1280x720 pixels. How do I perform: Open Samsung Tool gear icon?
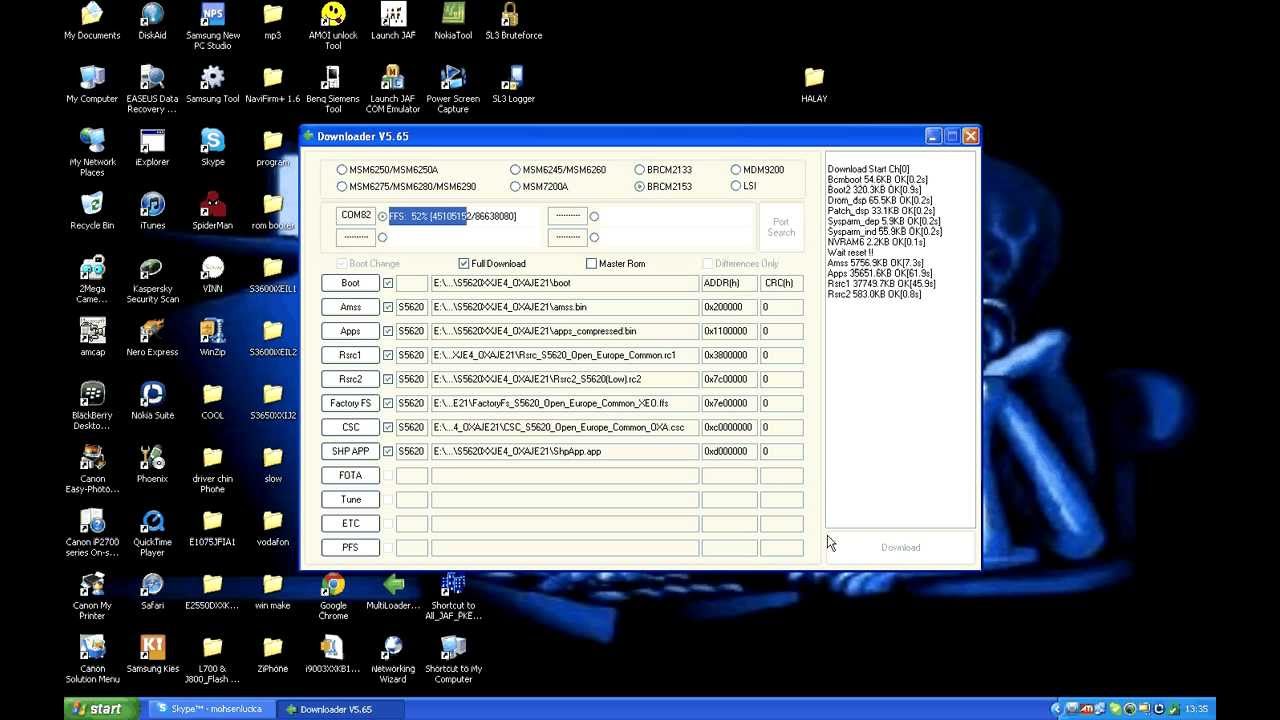tap(212, 85)
